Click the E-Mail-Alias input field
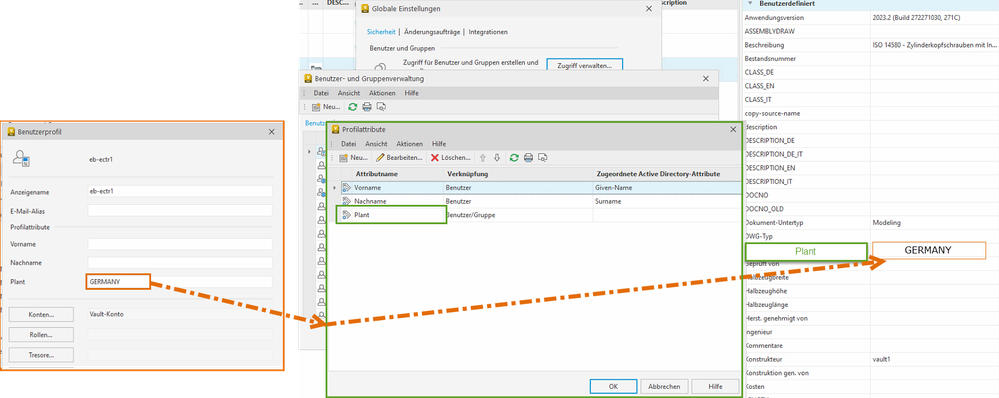This screenshot has width=999, height=398. [180, 210]
